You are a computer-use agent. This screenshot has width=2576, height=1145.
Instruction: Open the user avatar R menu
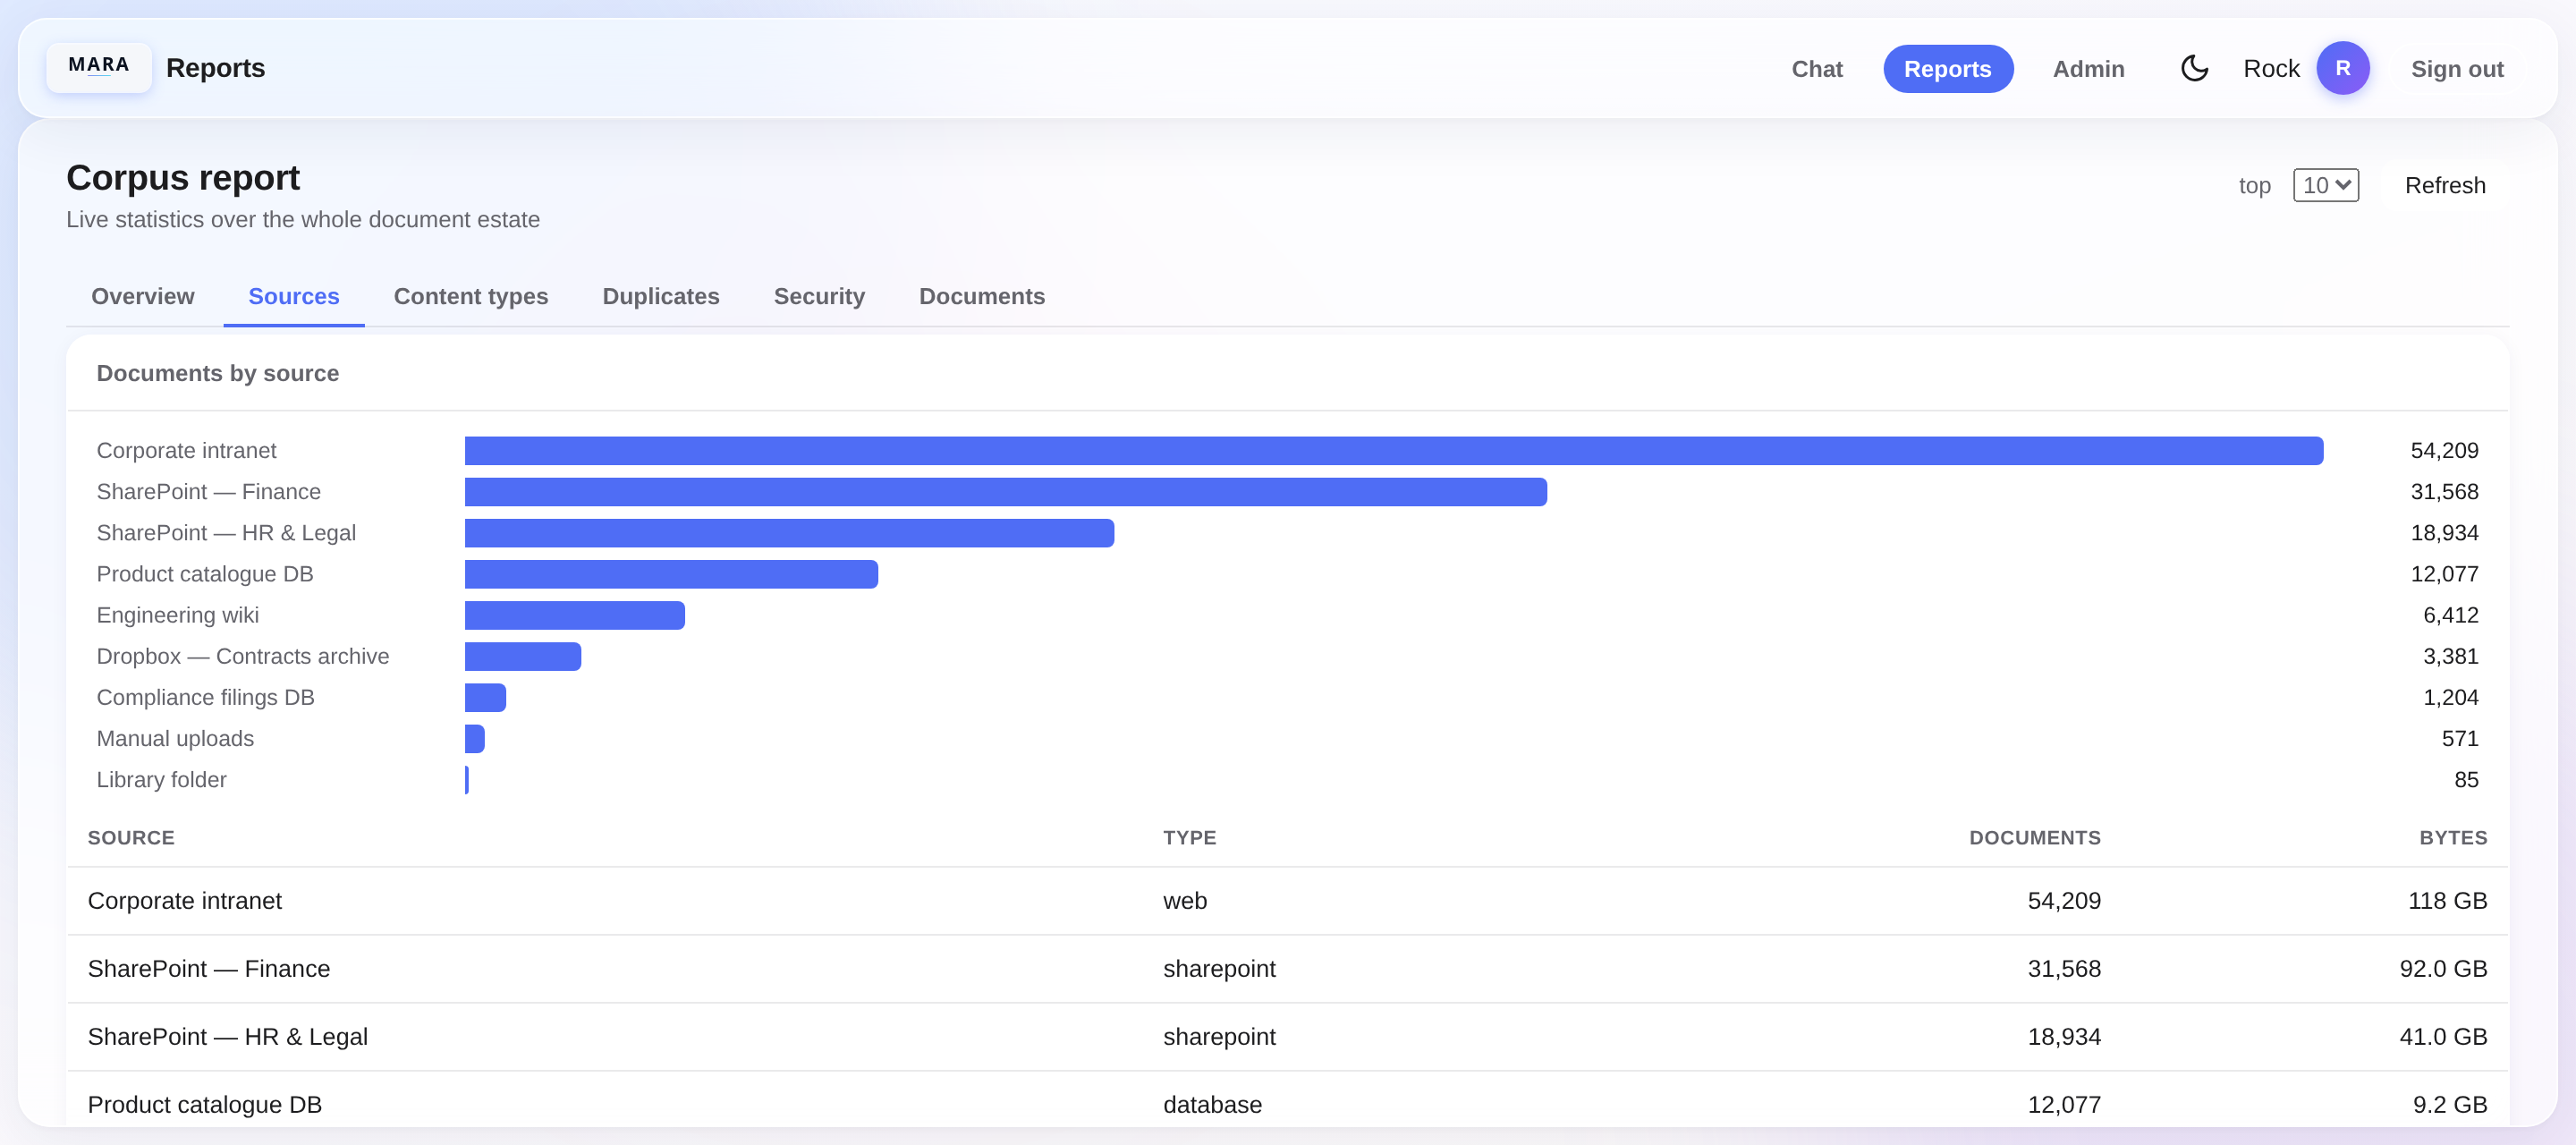coord(2342,68)
